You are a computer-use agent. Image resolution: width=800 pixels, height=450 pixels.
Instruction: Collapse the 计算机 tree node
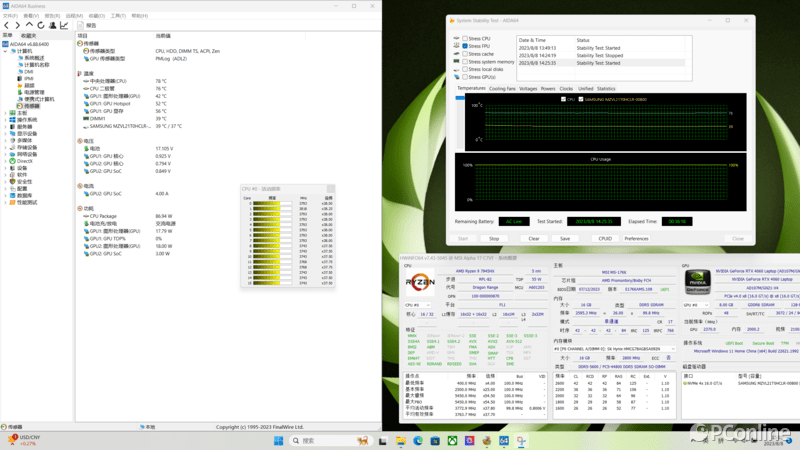(6, 51)
